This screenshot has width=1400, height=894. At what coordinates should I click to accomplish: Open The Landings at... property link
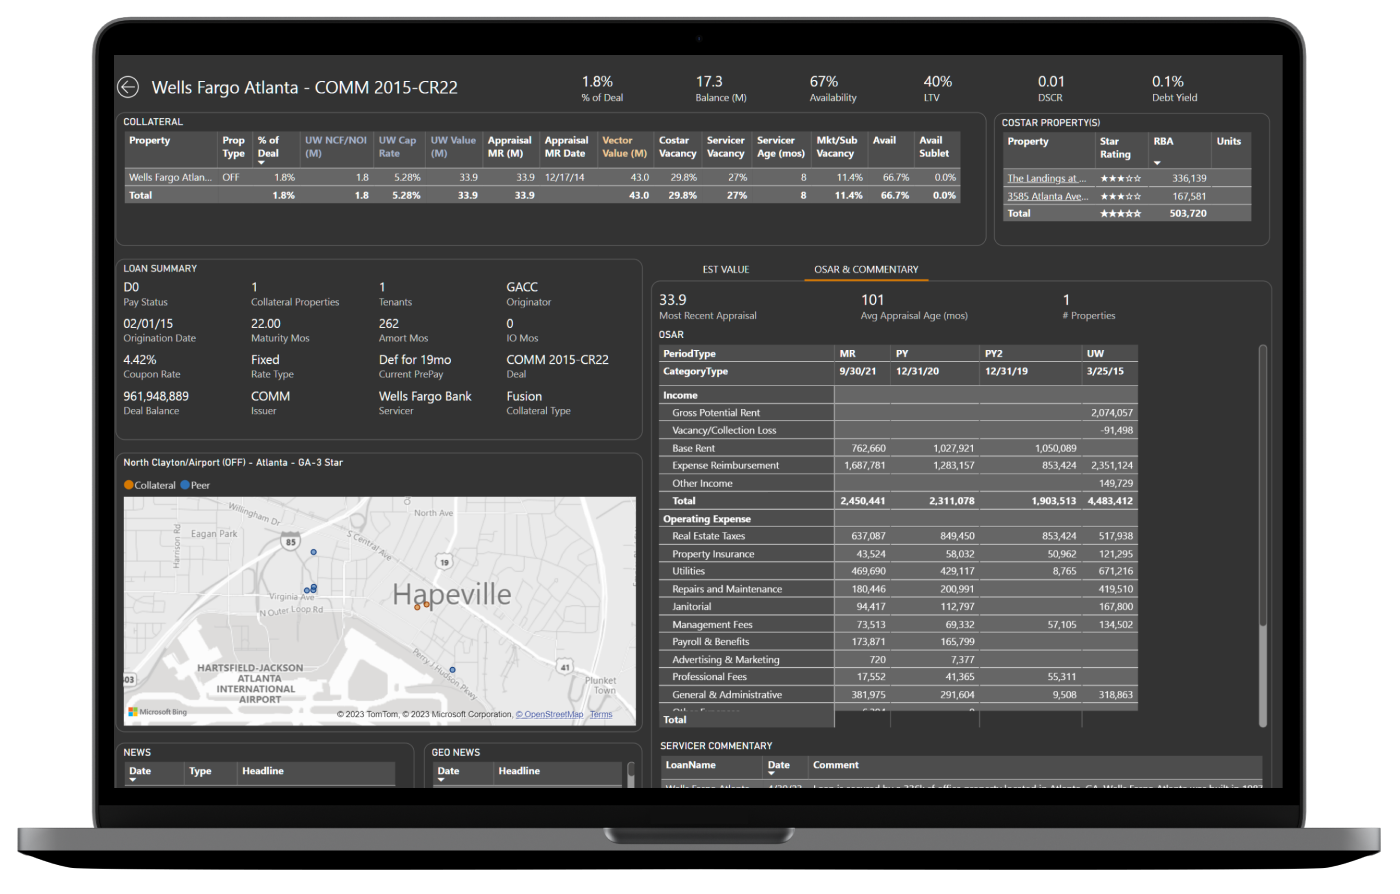click(1047, 179)
